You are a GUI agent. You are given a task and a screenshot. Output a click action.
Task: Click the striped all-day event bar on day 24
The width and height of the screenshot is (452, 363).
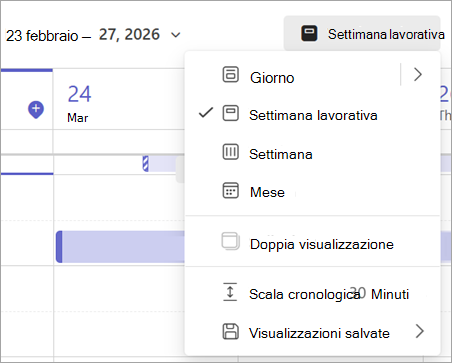(163, 164)
